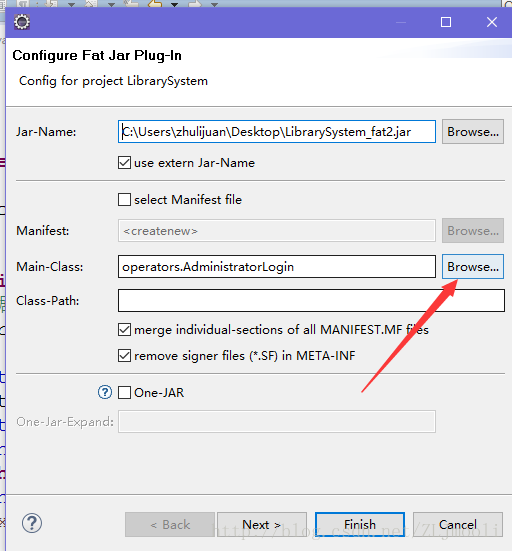Image resolution: width=512 pixels, height=551 pixels.
Task: Click inside the Jar-Name path field
Action: click(277, 132)
